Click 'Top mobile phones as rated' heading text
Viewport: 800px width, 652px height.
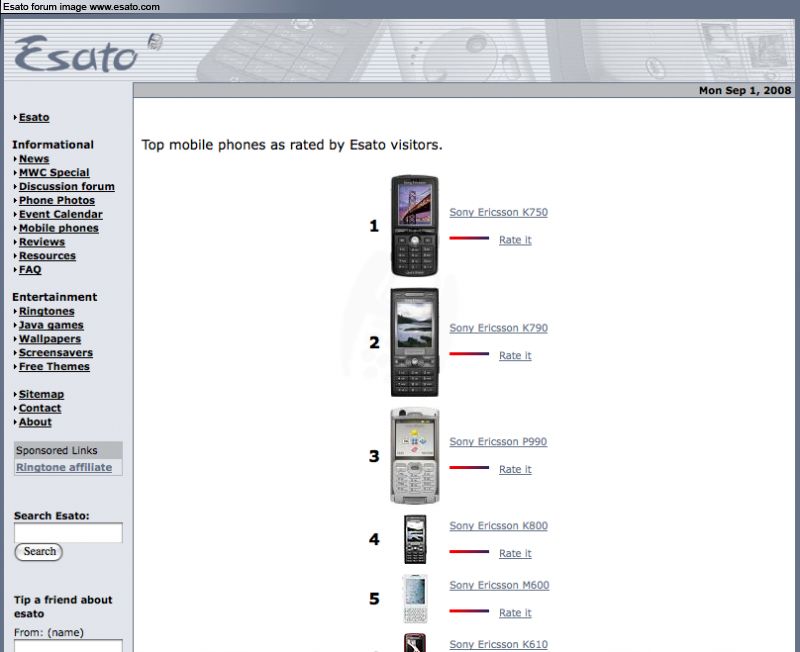click(292, 145)
